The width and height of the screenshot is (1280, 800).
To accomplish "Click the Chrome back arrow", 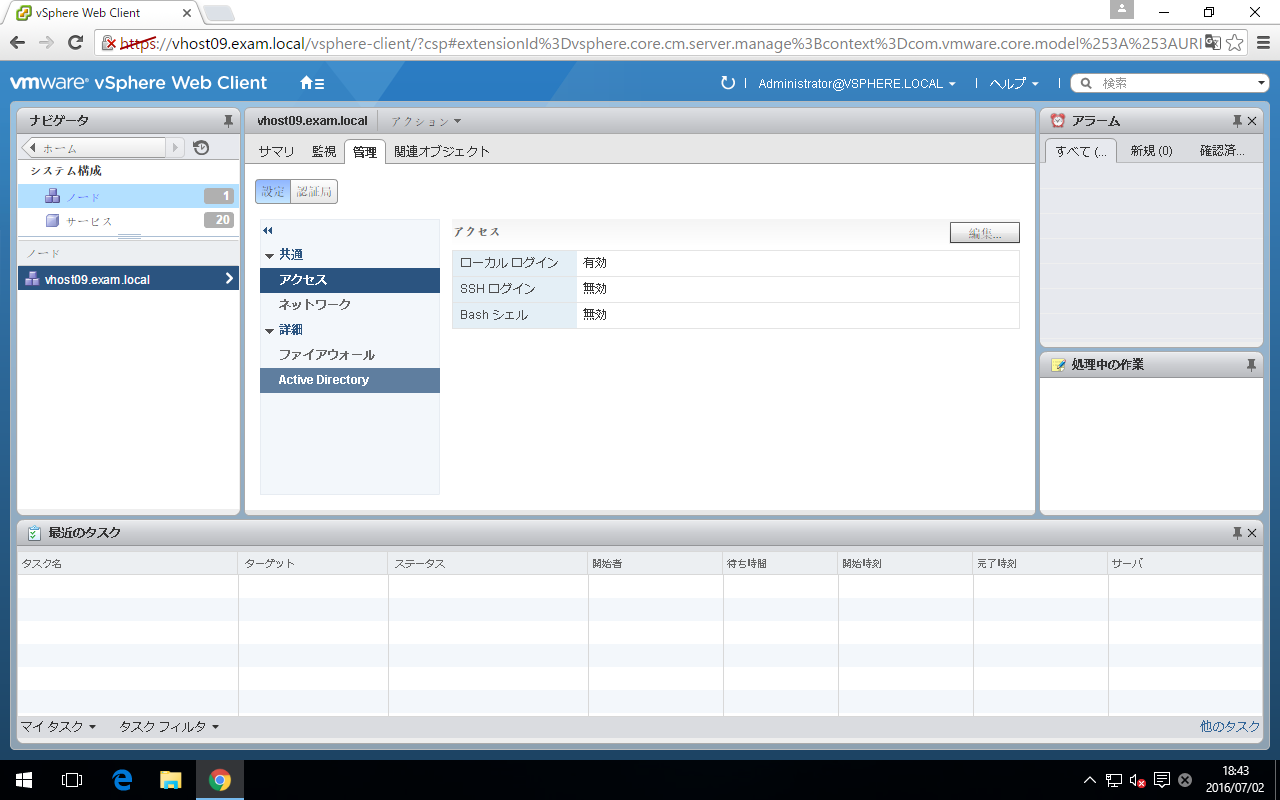I will 17,42.
